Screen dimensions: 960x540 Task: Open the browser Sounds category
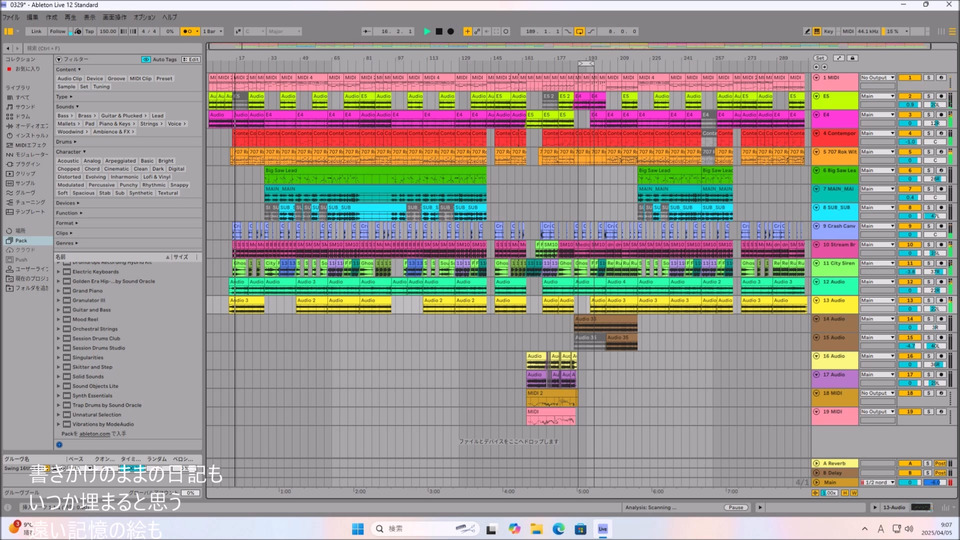23,107
